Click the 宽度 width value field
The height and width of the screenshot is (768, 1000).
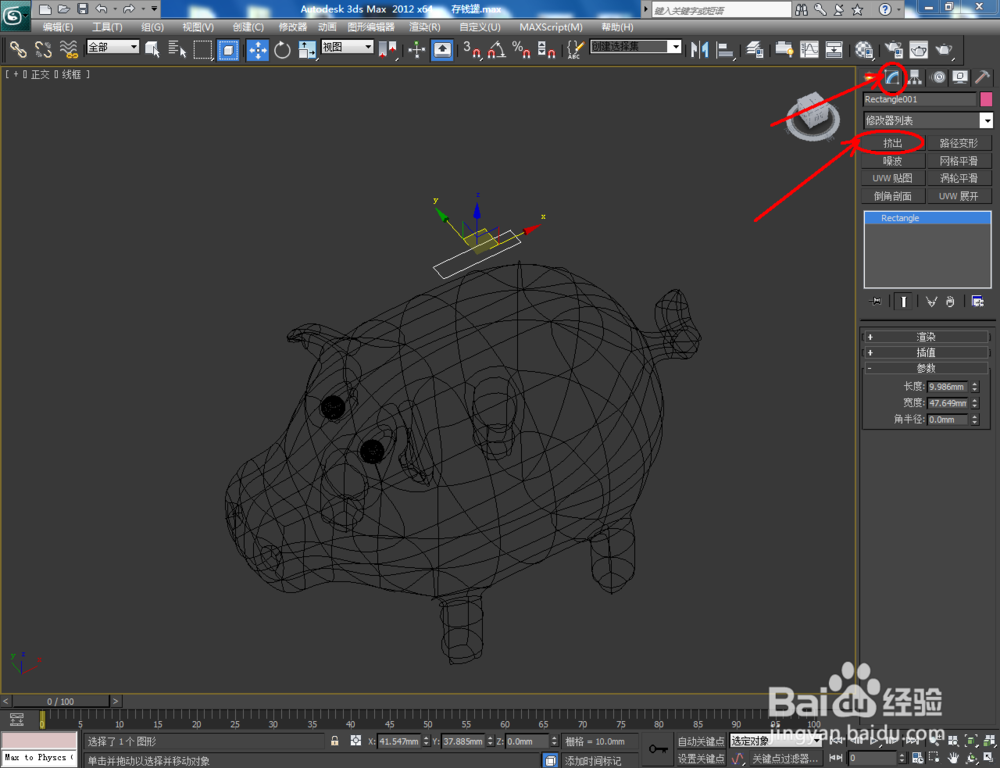(x=948, y=403)
